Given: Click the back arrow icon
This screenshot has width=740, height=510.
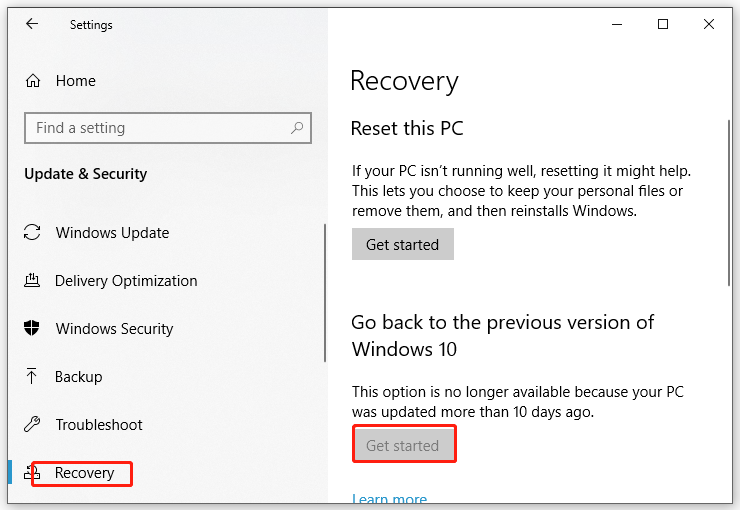Looking at the screenshot, I should coord(32,24).
